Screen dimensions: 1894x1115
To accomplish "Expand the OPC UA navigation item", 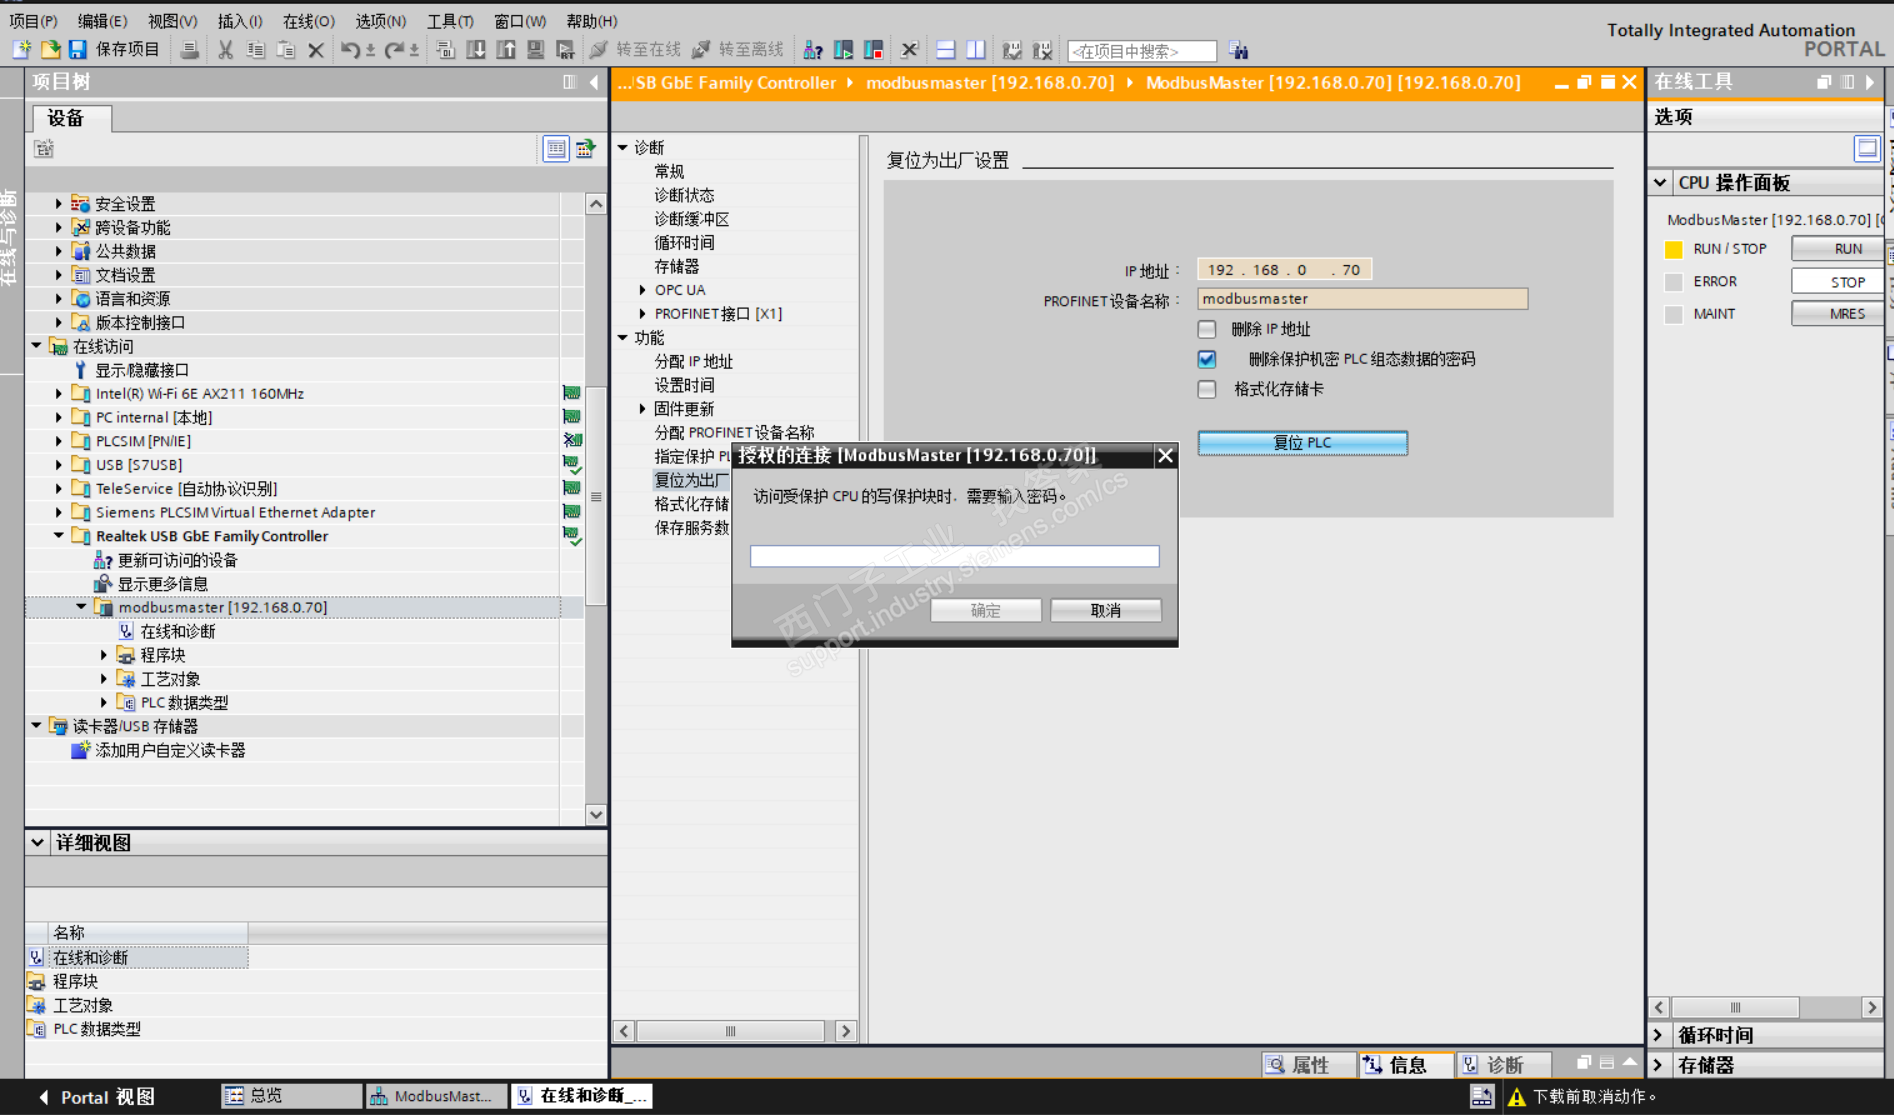I will click(x=643, y=290).
